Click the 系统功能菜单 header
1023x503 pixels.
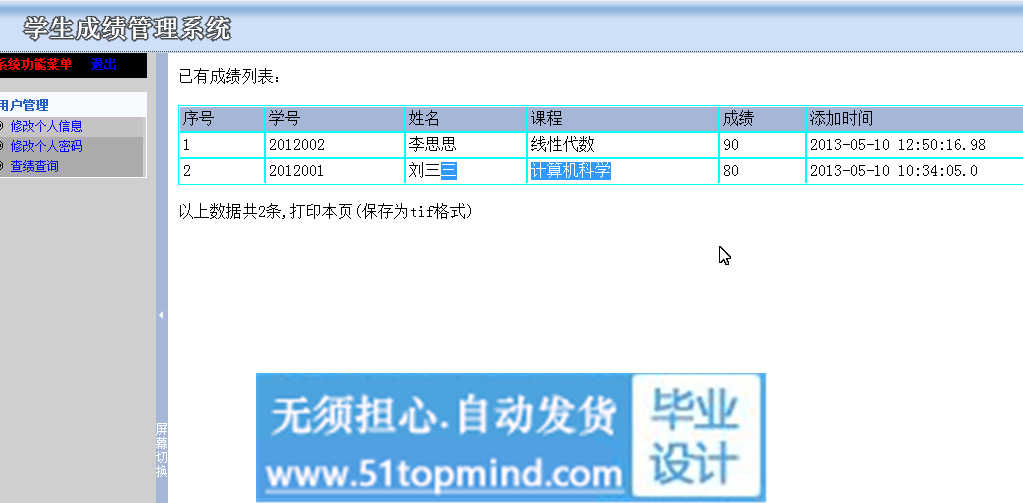(36, 64)
